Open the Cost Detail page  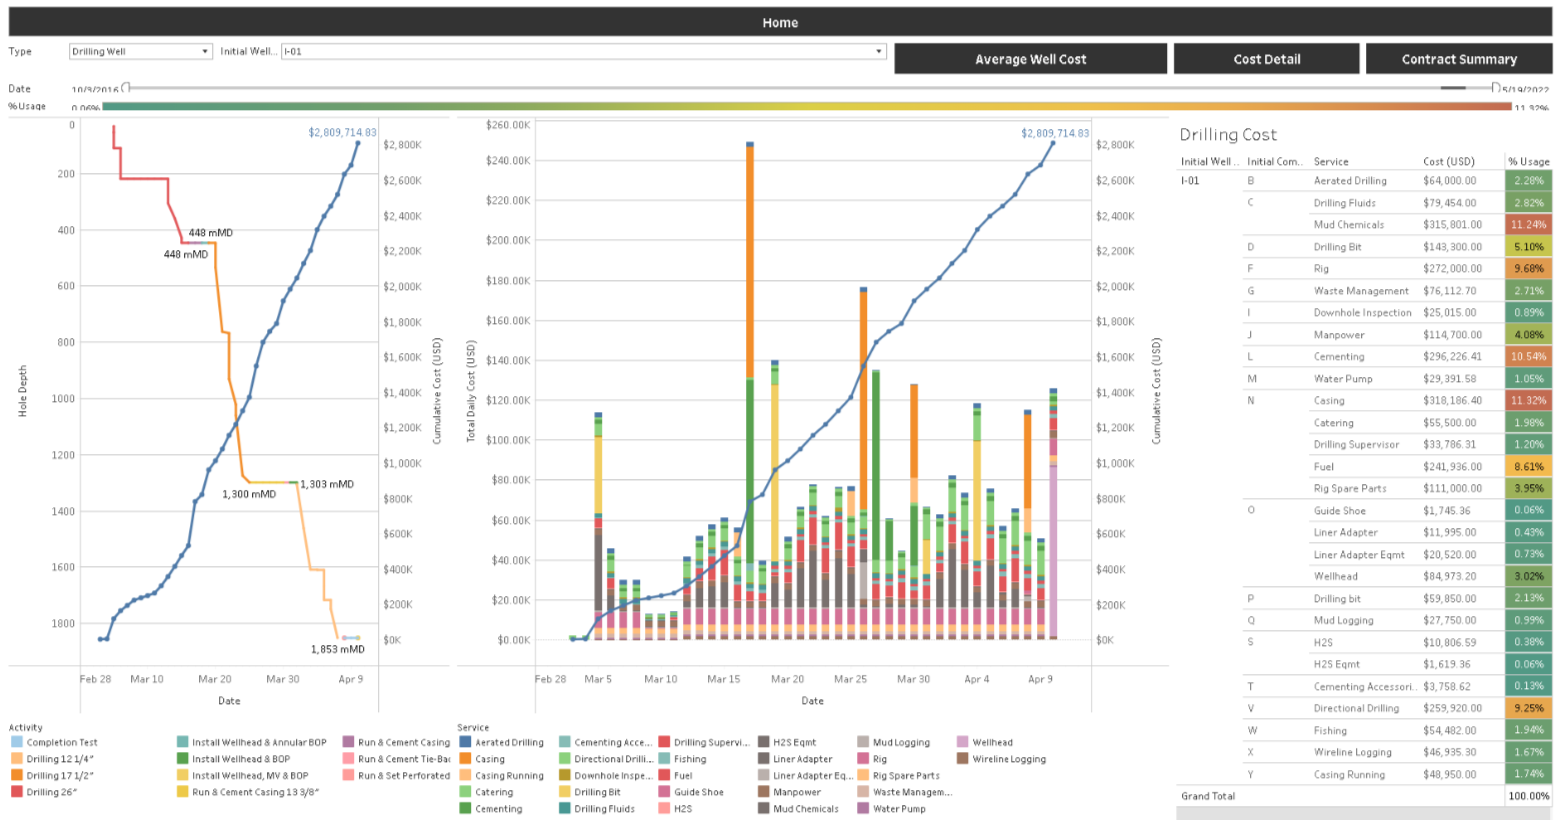tap(1266, 58)
